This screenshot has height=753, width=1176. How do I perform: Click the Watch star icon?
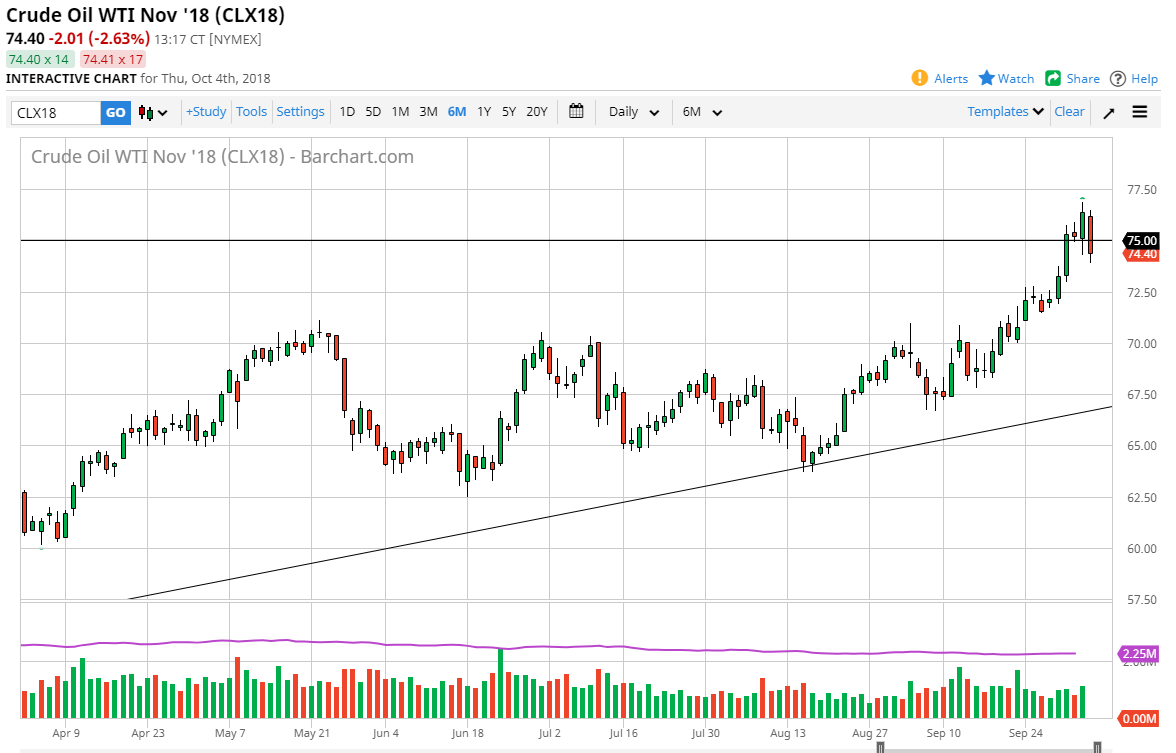pyautogui.click(x=986, y=78)
